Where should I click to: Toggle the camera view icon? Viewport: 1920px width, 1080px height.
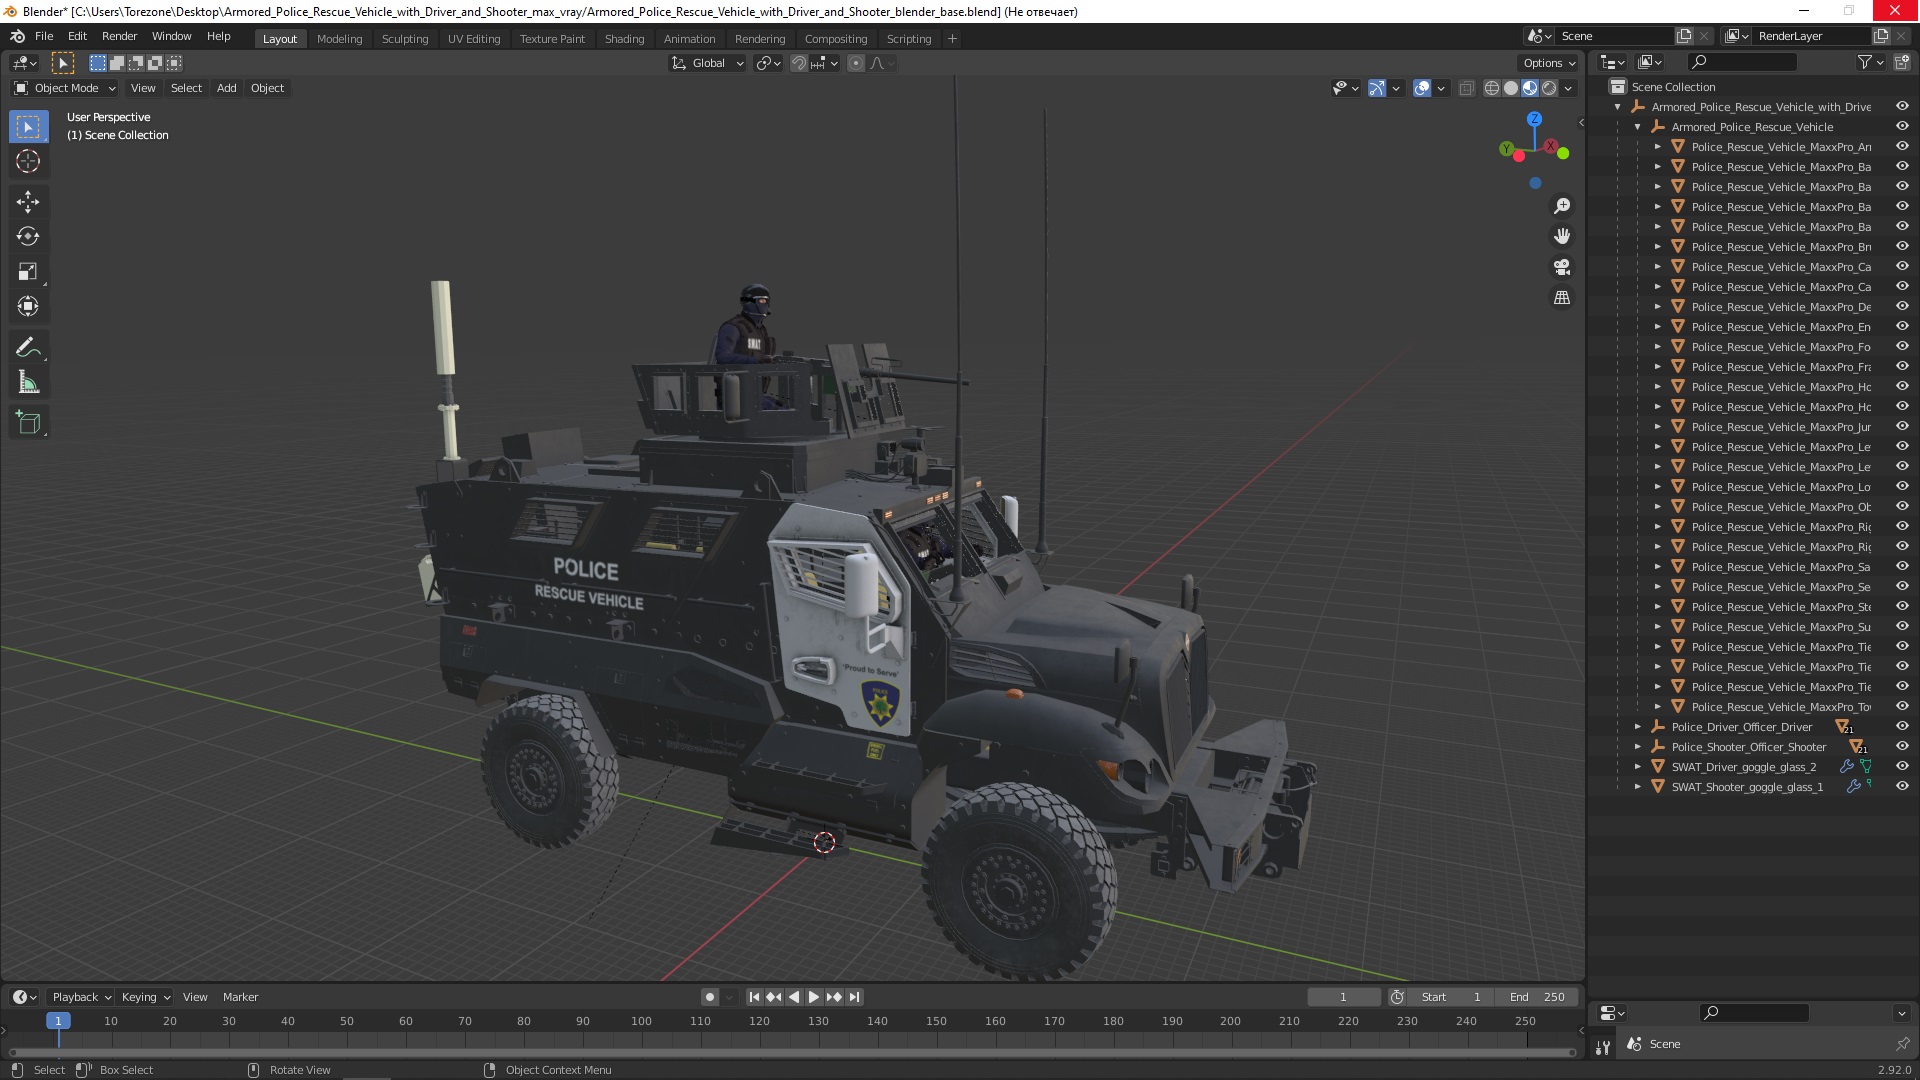pos(1561,268)
